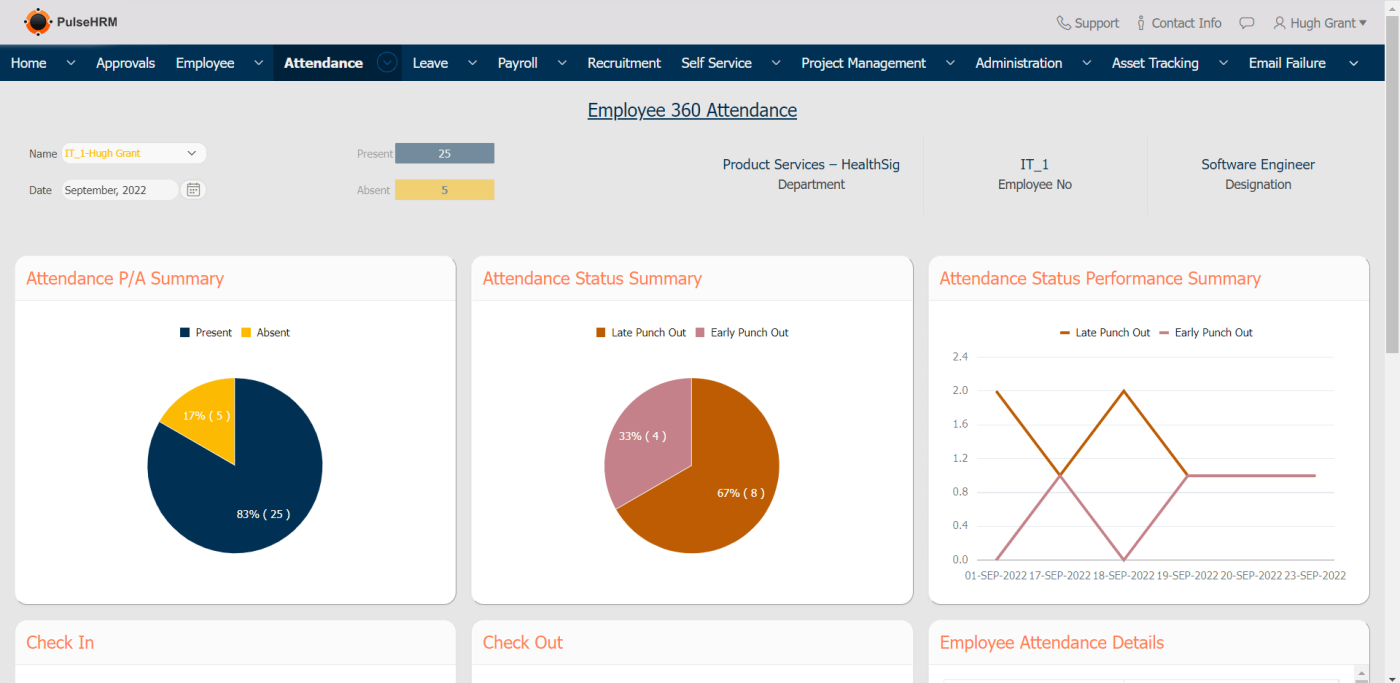Expand the Leave menu chevron
Viewport: 1400px width, 683px height.
(x=472, y=63)
